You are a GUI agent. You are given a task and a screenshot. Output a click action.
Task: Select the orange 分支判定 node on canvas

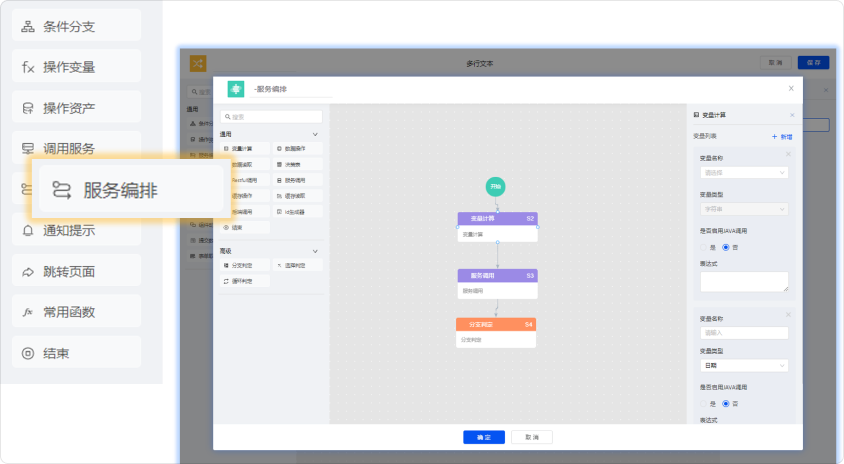click(x=495, y=332)
